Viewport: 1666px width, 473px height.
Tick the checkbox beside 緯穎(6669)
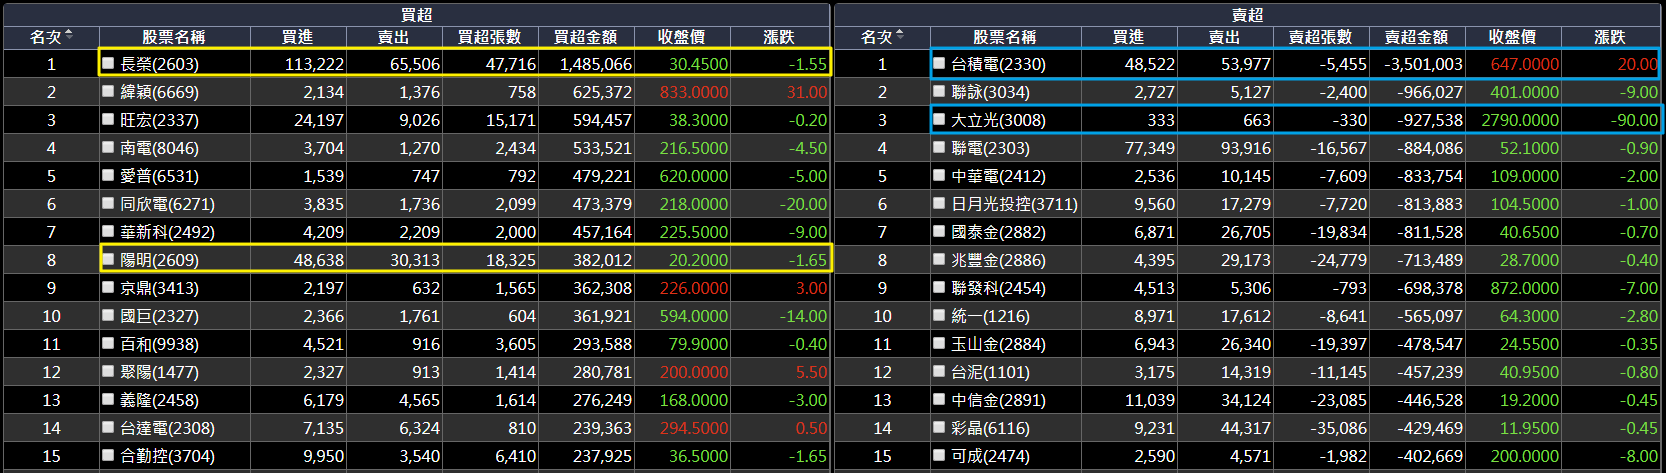tap(108, 91)
